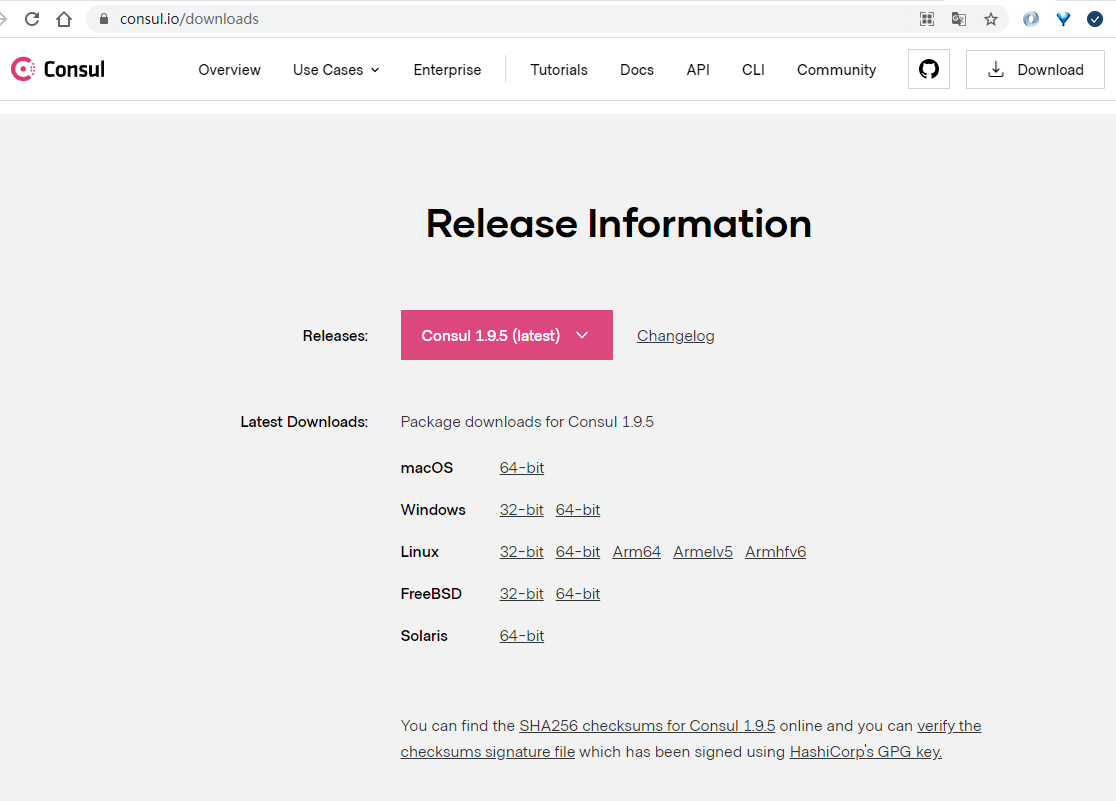Click the Latest Downloads label
The height and width of the screenshot is (801, 1116).
(304, 422)
